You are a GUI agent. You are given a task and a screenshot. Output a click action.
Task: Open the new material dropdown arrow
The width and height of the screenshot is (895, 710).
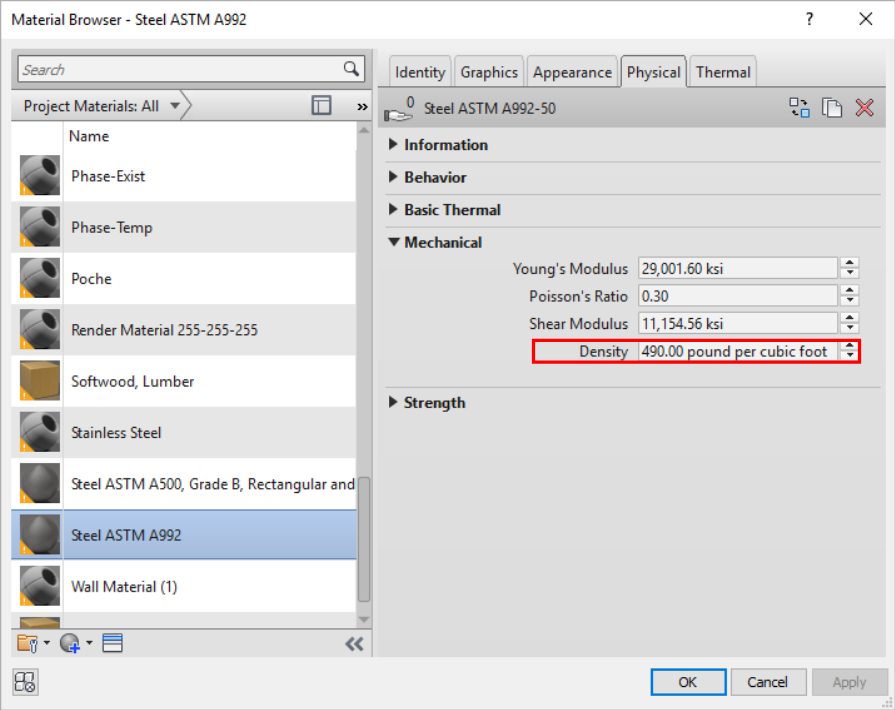(90, 643)
